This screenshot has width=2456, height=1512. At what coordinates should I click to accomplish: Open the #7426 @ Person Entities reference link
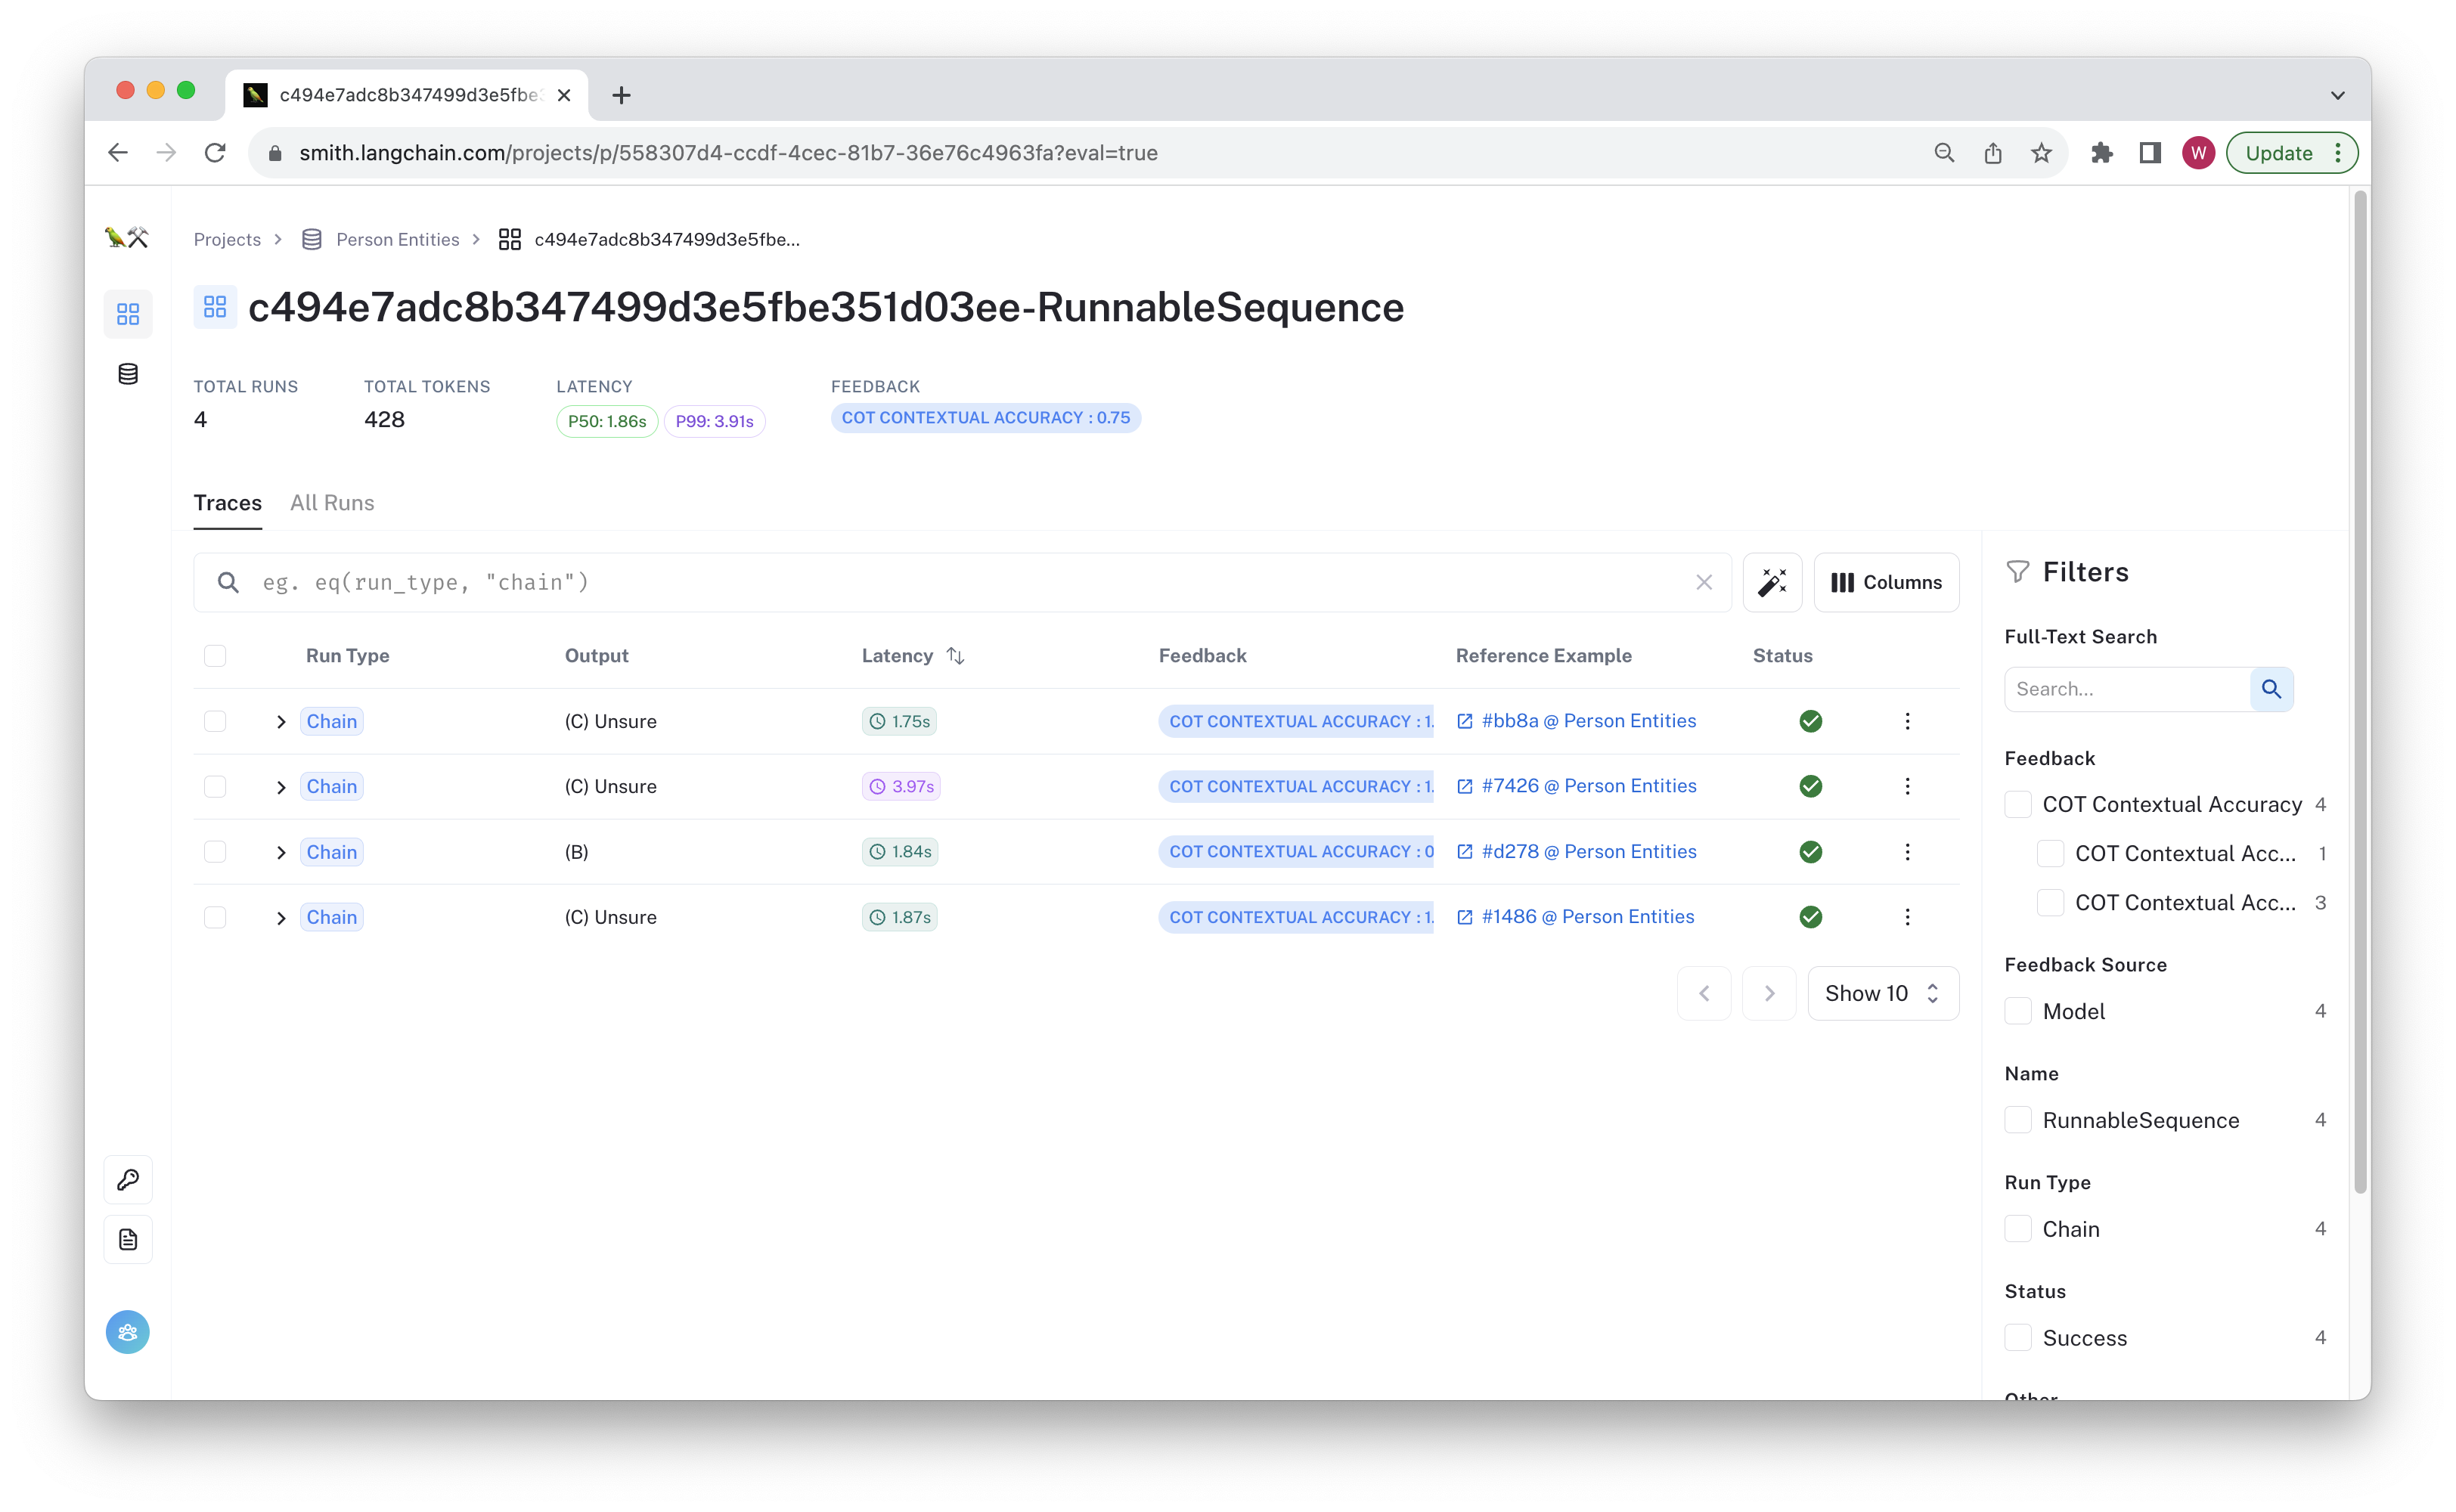click(x=1576, y=786)
